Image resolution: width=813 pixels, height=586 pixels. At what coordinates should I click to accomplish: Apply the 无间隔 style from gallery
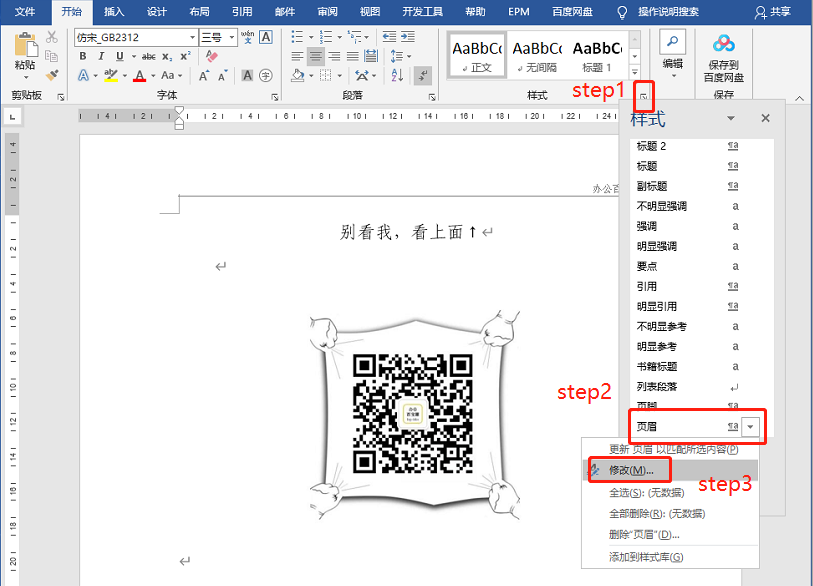pyautogui.click(x=537, y=55)
